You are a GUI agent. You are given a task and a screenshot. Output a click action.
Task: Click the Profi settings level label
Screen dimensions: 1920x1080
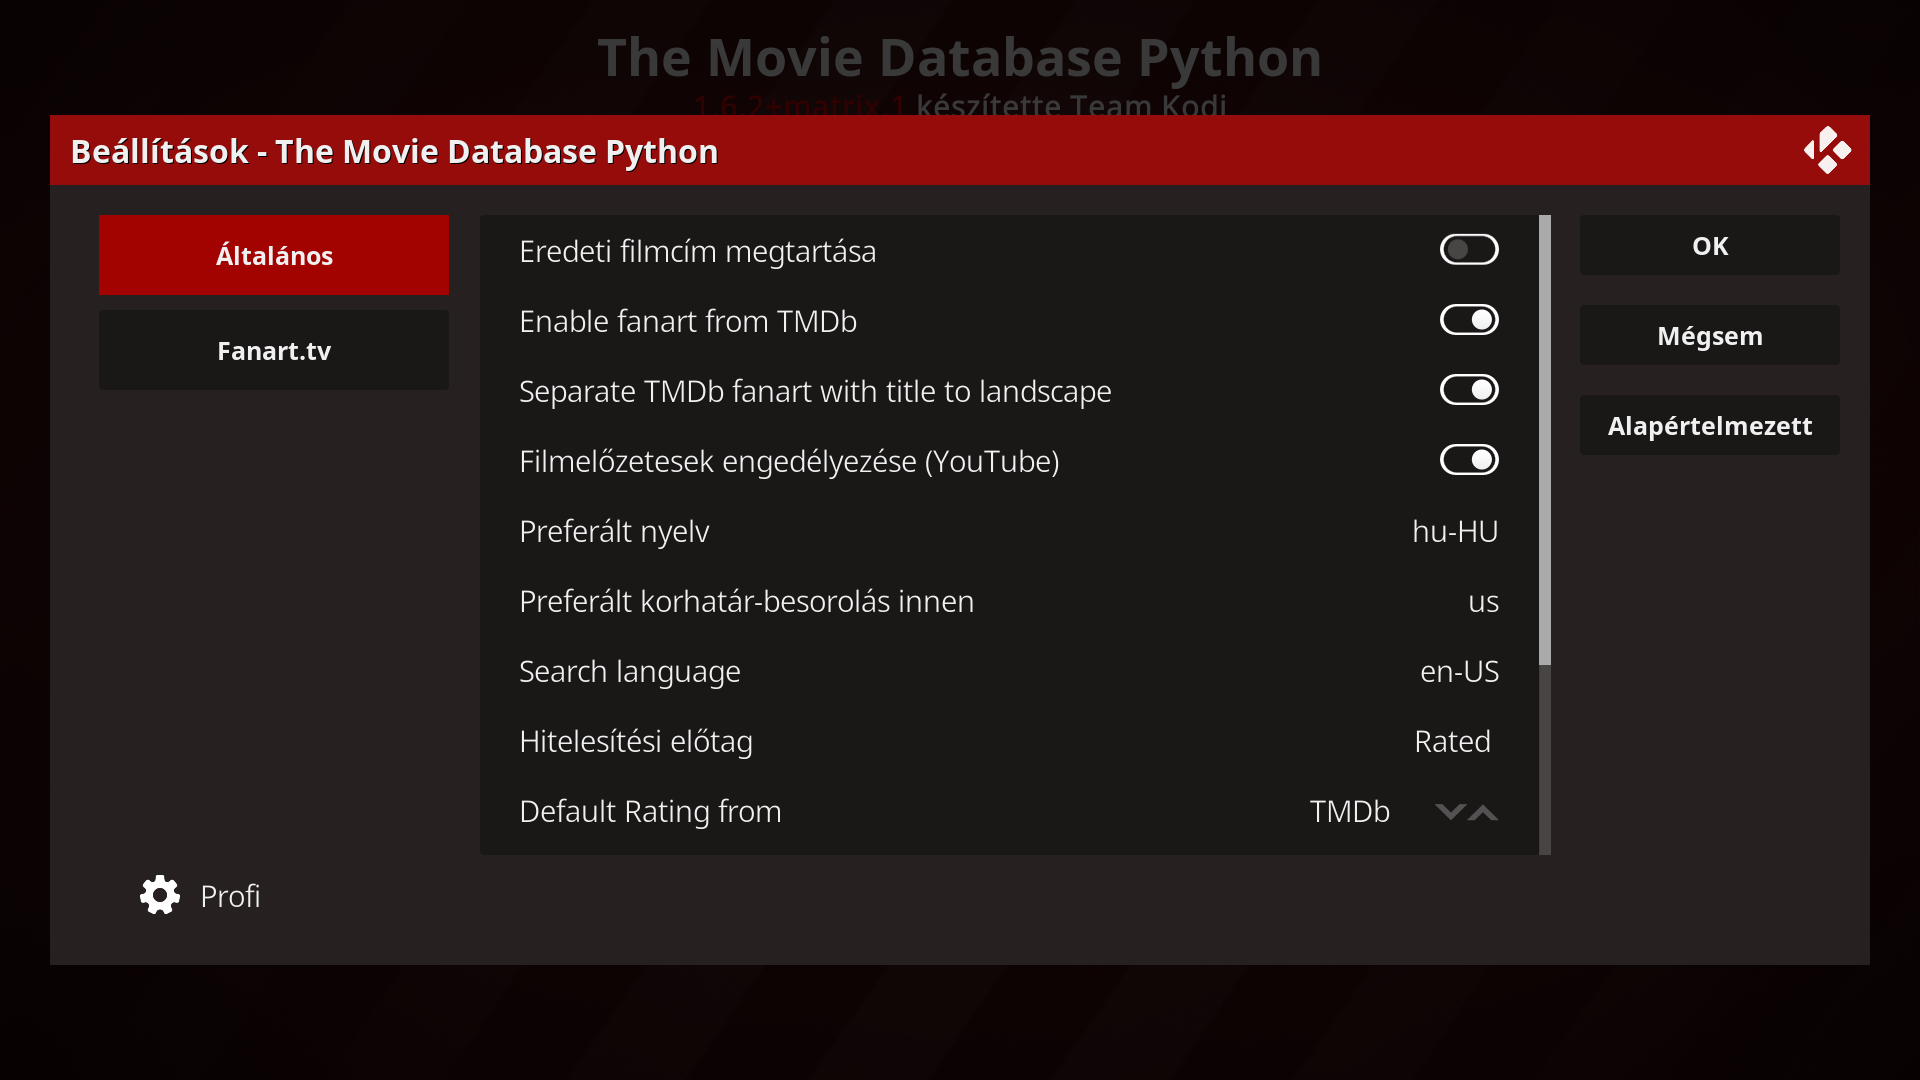pyautogui.click(x=230, y=896)
